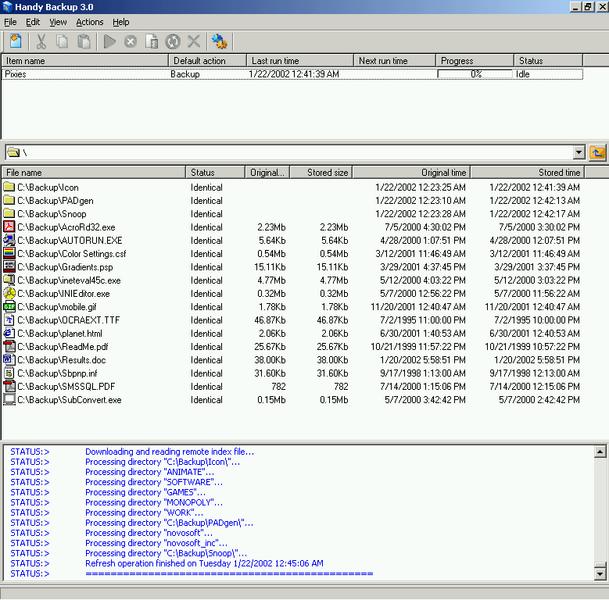Sort by Item name column header
Image resolution: width=609 pixels, height=600 pixels.
[x=85, y=61]
